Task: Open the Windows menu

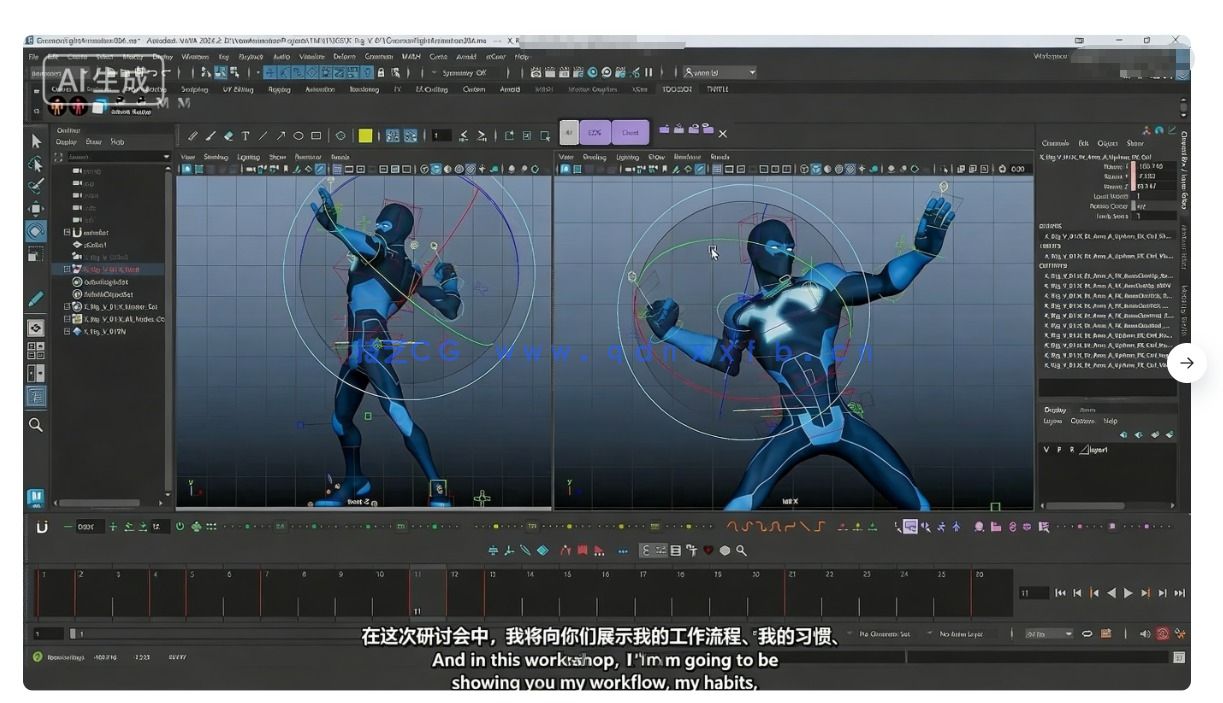Action: 196,56
